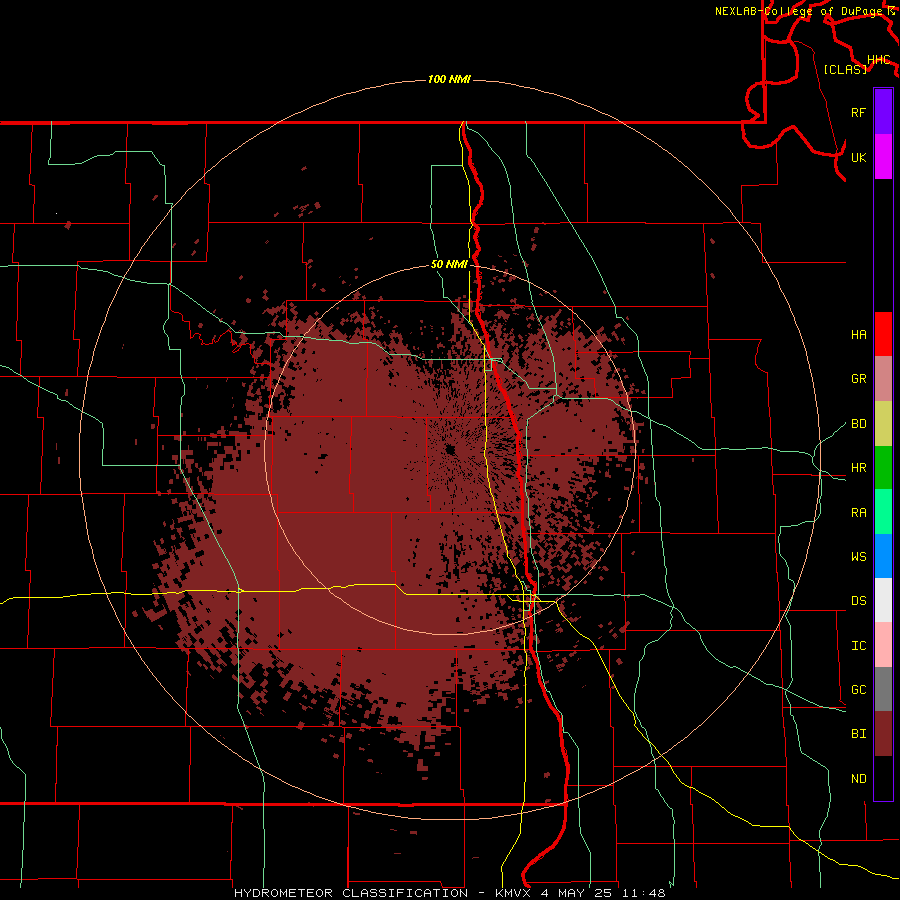Click the HA legend label
This screenshot has width=900, height=900.
click(x=858, y=335)
